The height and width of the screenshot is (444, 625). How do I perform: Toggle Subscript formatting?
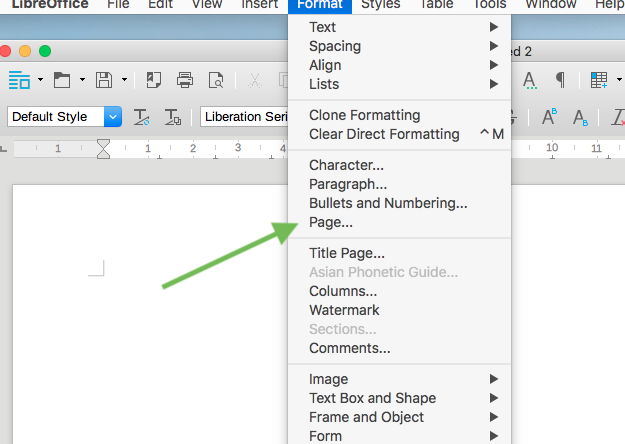pyautogui.click(x=581, y=117)
